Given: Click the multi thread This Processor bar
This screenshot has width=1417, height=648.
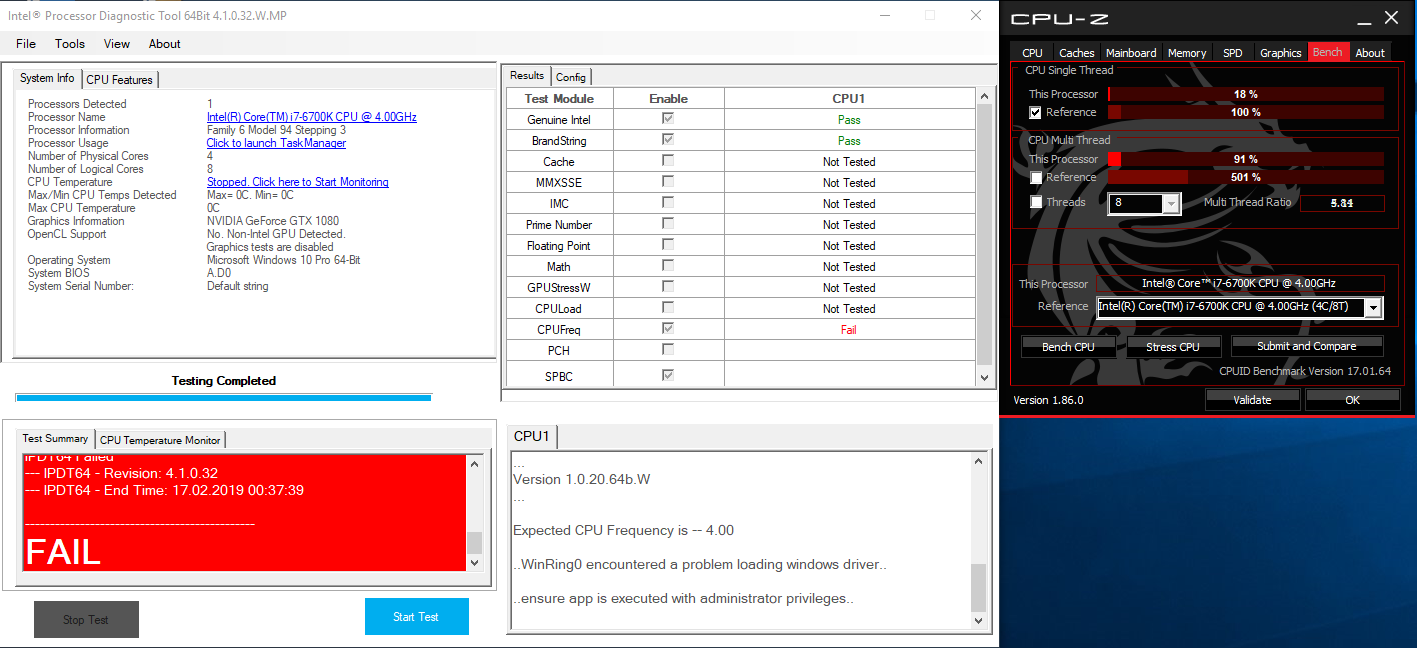Looking at the screenshot, I should point(1246,159).
